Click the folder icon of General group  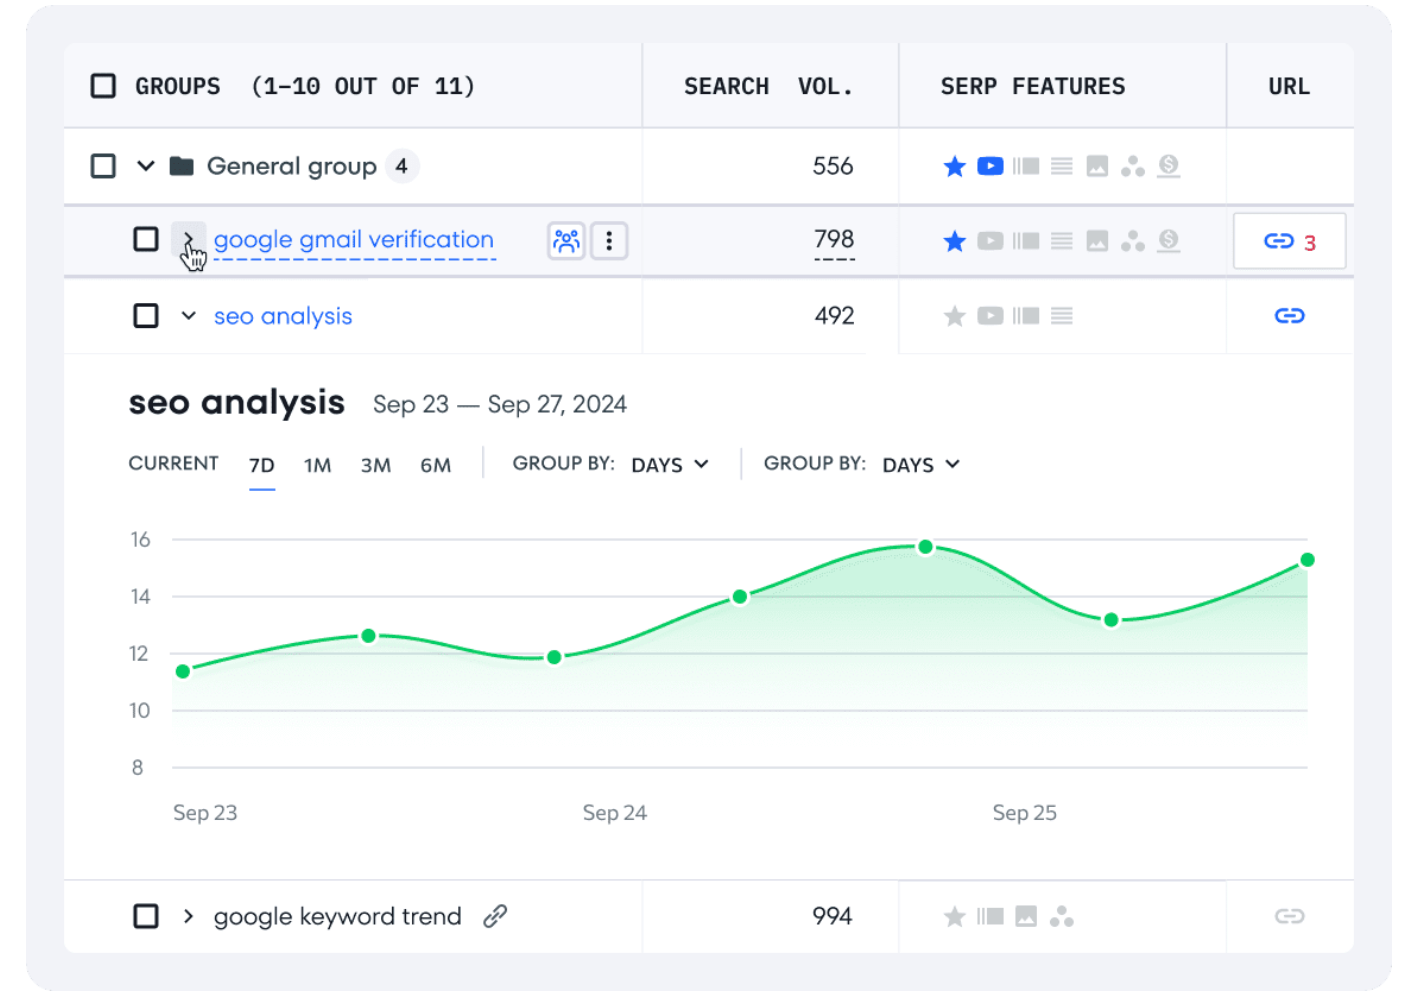182,166
